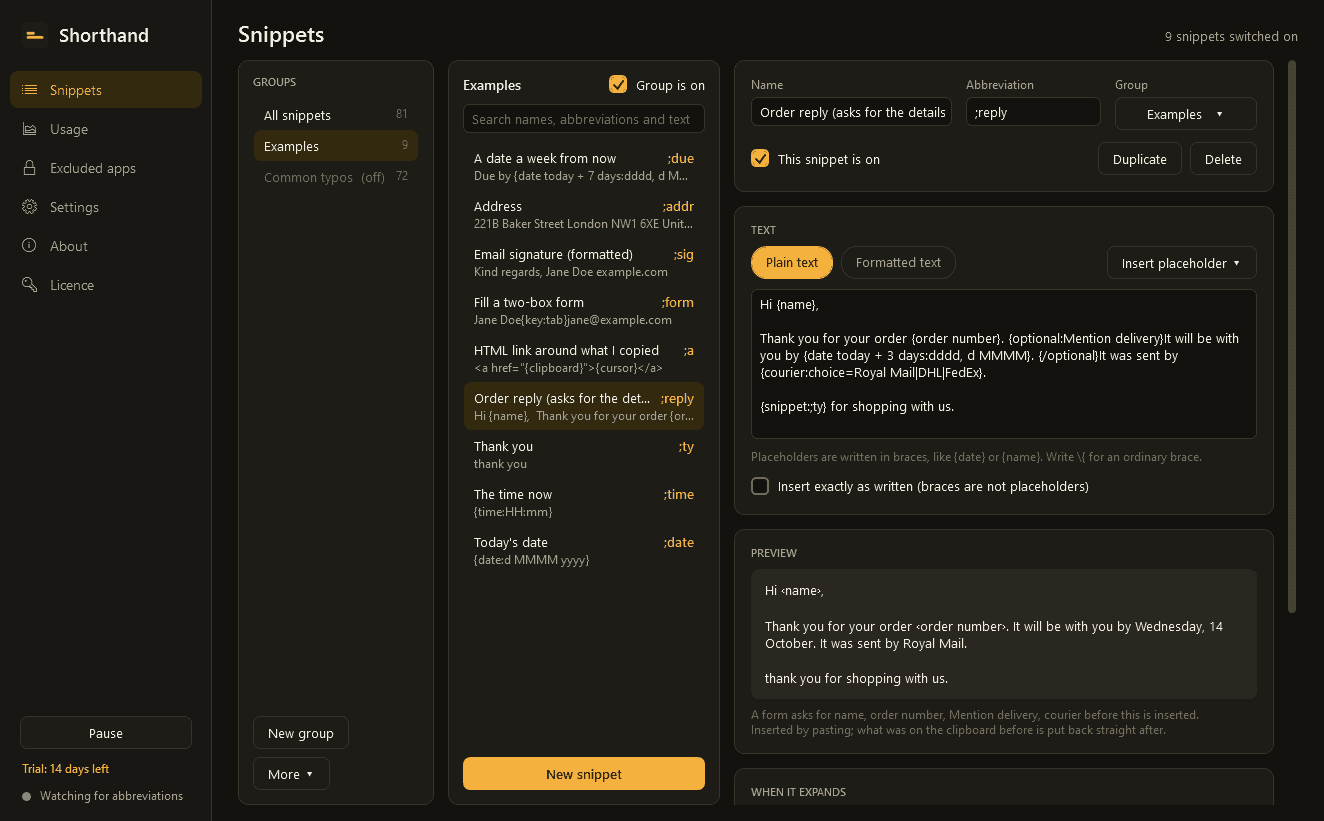Click the Usage chart icon in sidebar

pos(30,129)
